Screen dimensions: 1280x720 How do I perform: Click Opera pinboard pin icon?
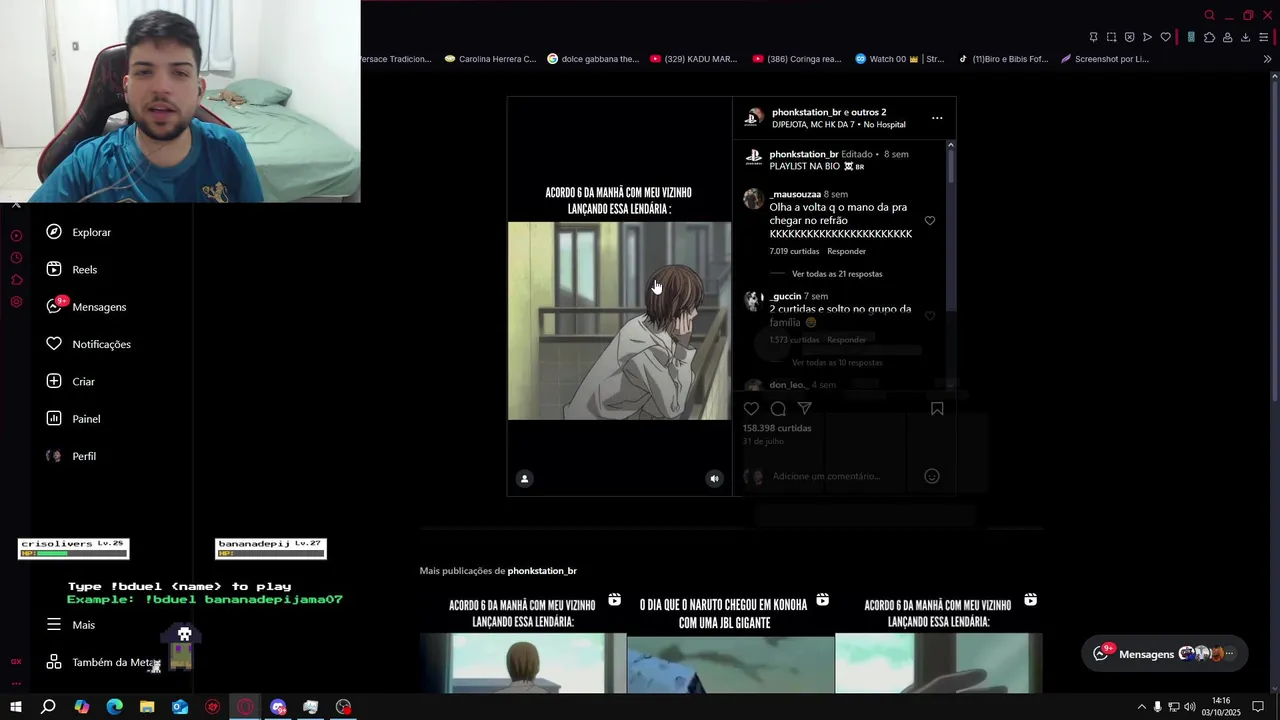pos(1093,37)
